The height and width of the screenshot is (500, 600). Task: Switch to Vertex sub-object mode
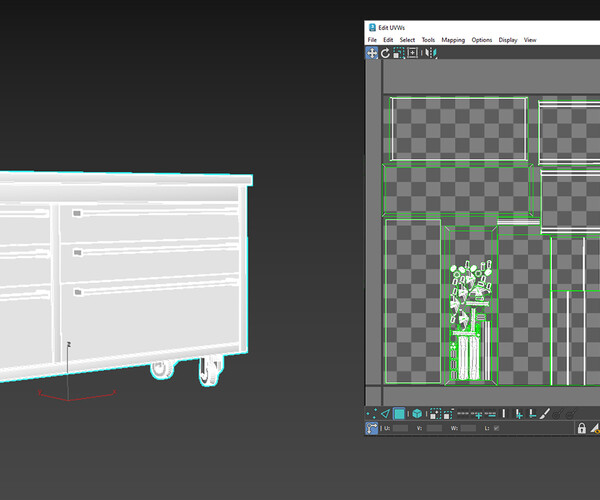tap(372, 413)
